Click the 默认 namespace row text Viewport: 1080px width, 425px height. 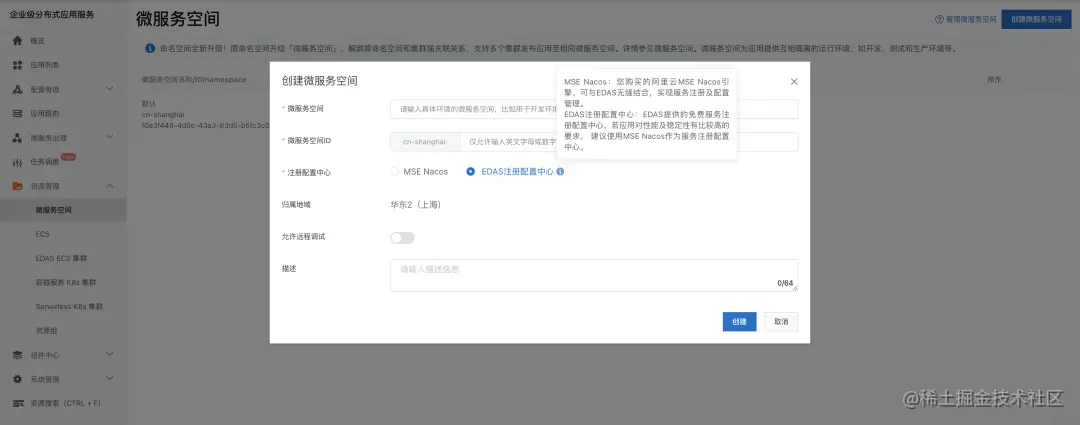point(149,103)
